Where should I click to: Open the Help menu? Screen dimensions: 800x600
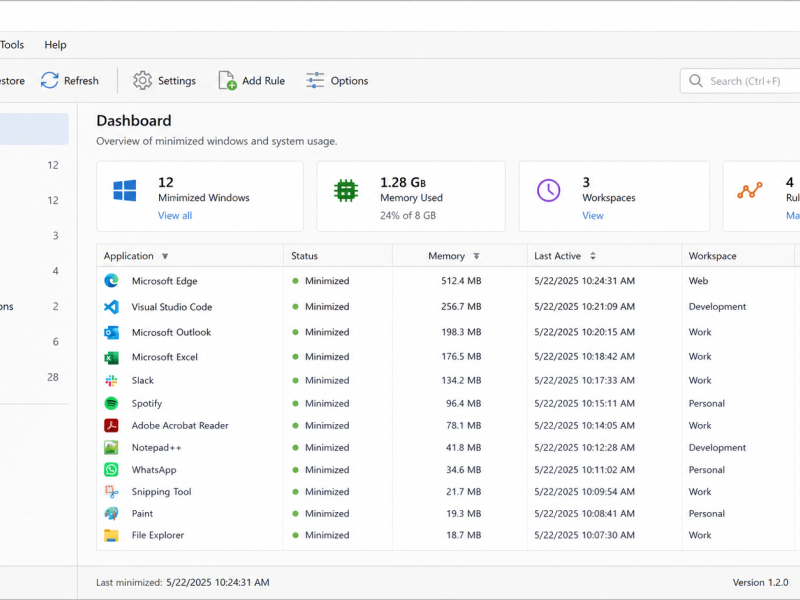tap(55, 45)
